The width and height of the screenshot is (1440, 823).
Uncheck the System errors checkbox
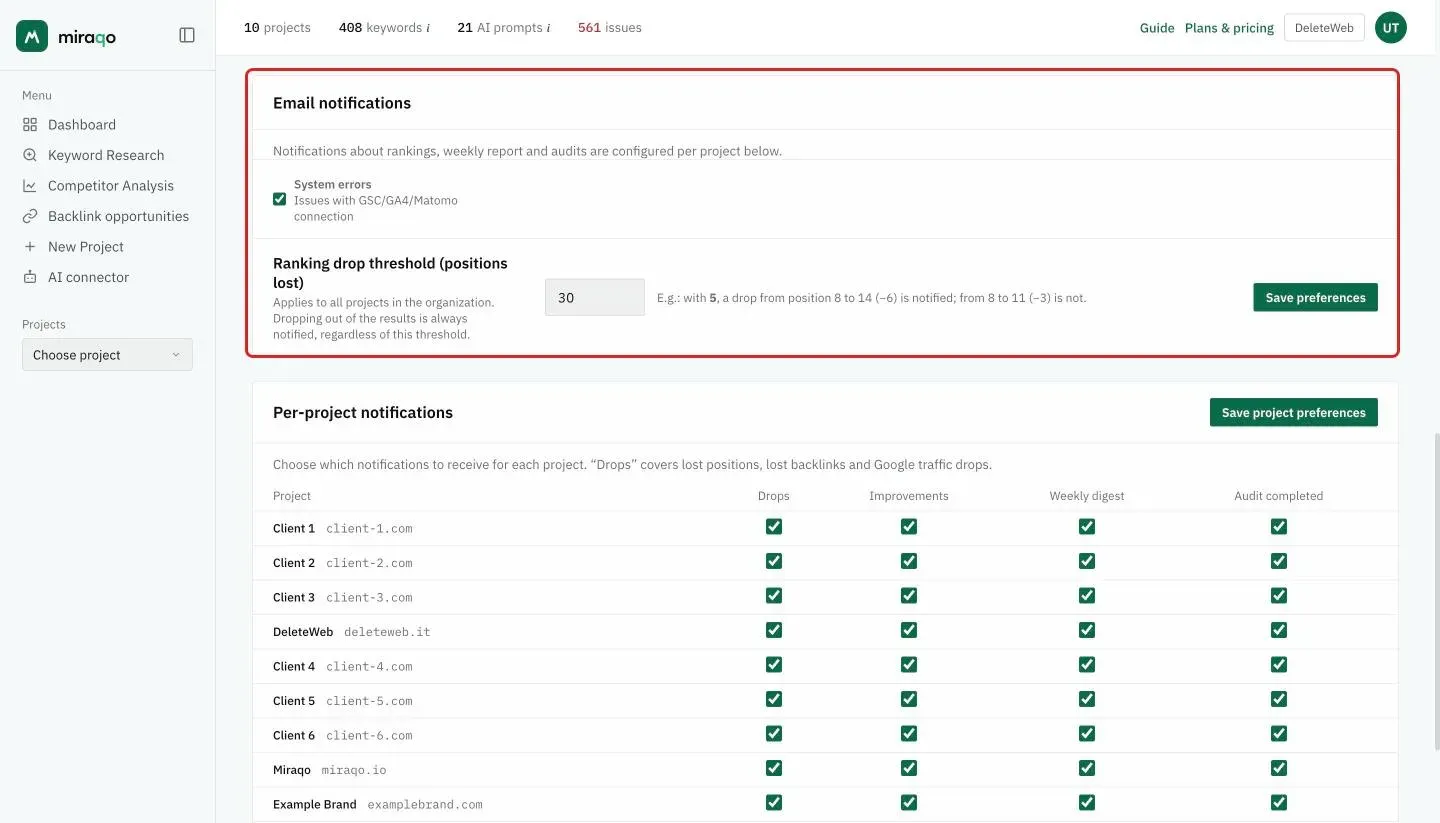coord(280,199)
